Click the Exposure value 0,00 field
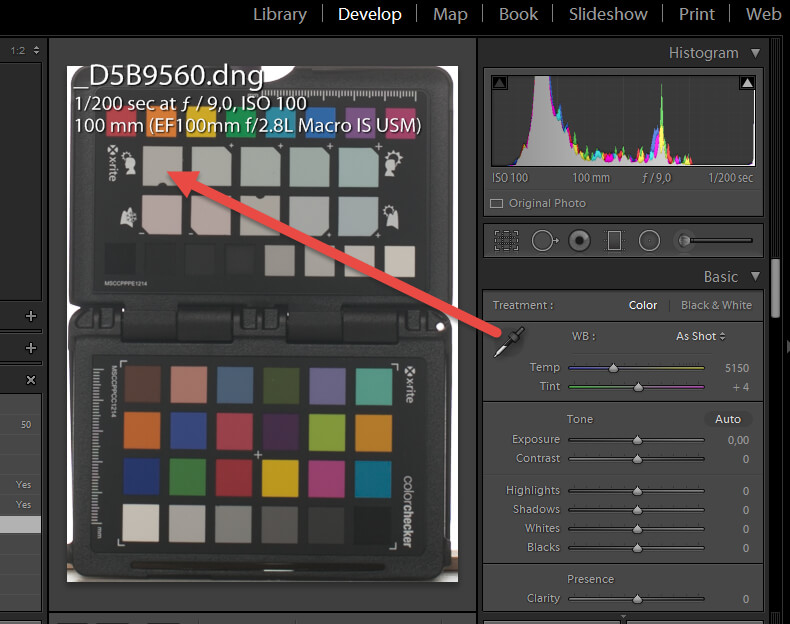 pos(738,440)
